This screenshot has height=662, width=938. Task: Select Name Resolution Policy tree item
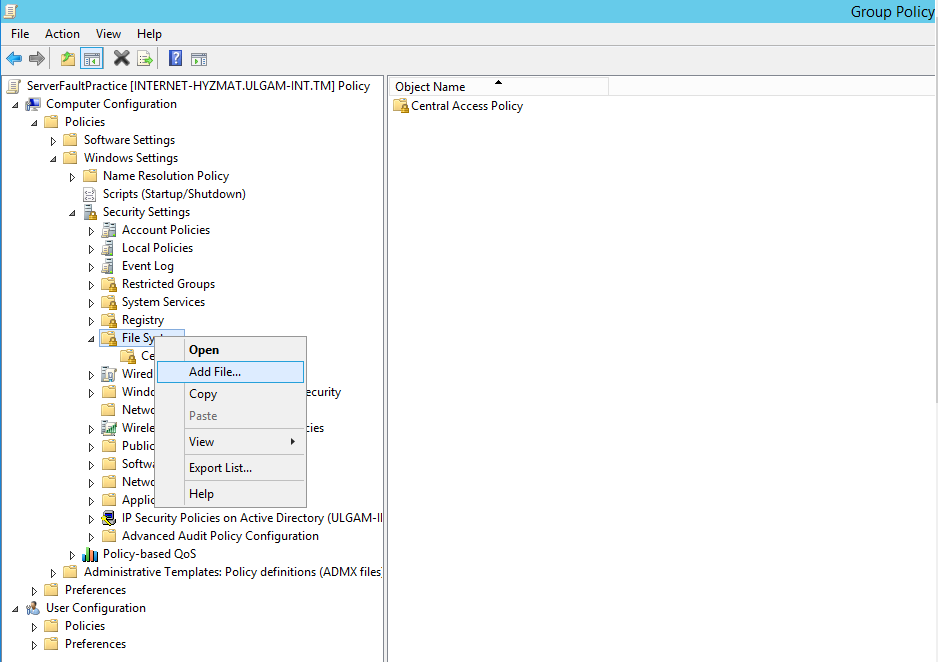[166, 176]
